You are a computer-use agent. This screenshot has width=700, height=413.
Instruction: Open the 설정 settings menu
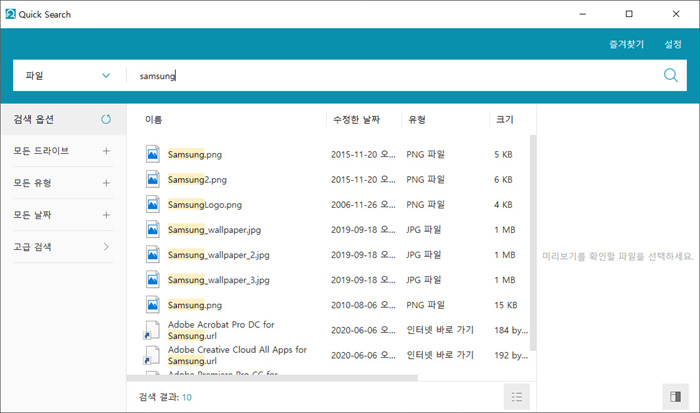pos(672,44)
